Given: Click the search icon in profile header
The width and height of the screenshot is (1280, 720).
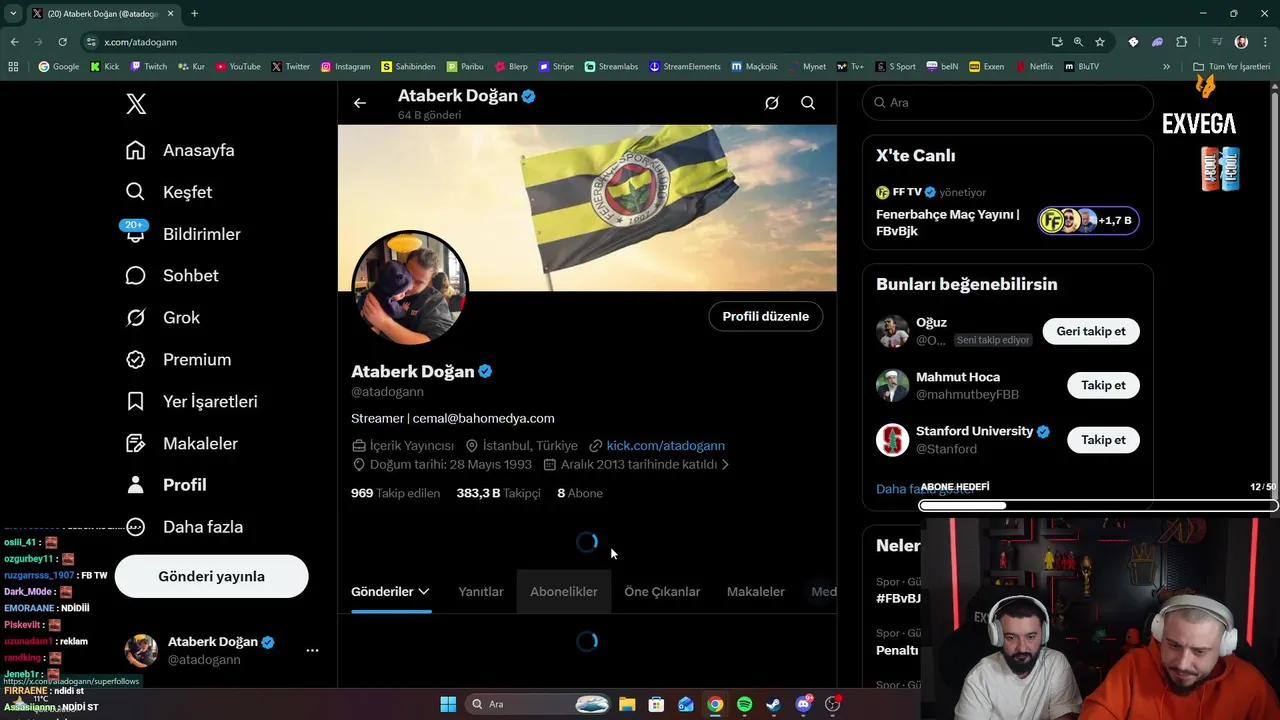Looking at the screenshot, I should click(808, 103).
